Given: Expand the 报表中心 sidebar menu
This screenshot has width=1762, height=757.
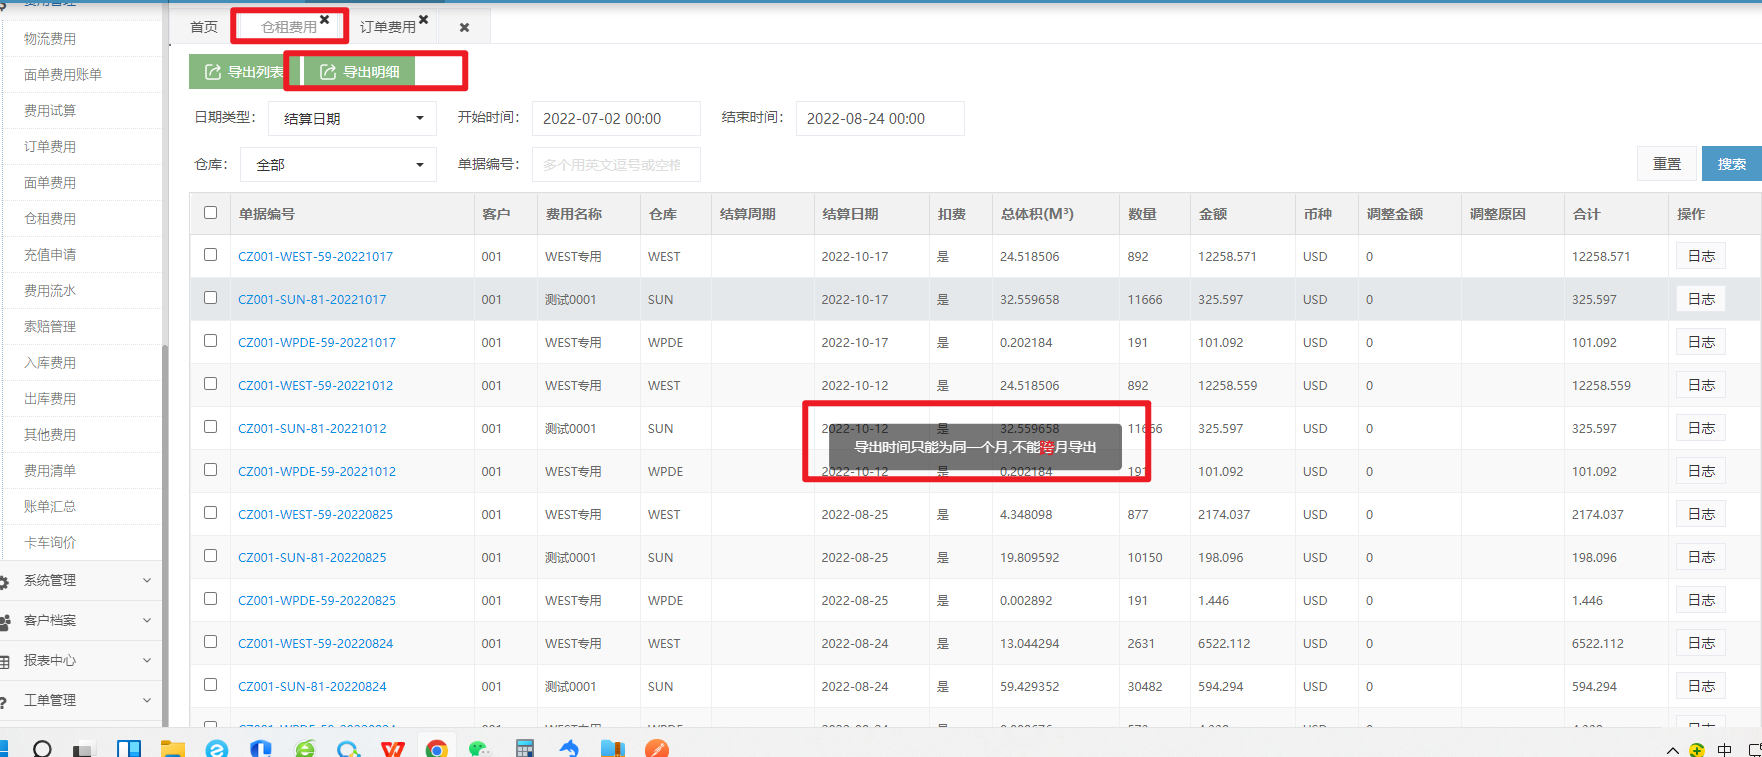Looking at the screenshot, I should coord(80,660).
